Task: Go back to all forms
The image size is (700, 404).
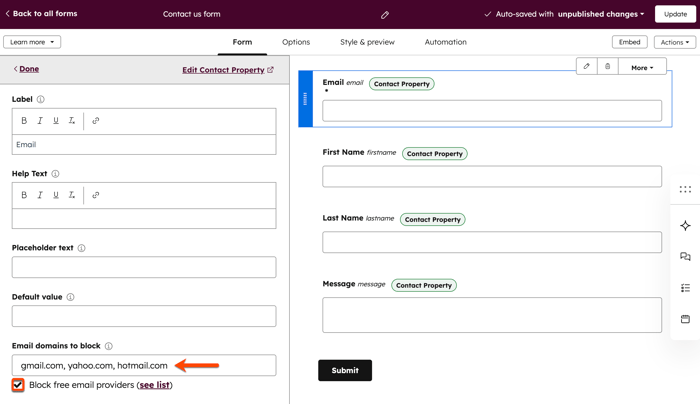Action: tap(42, 14)
